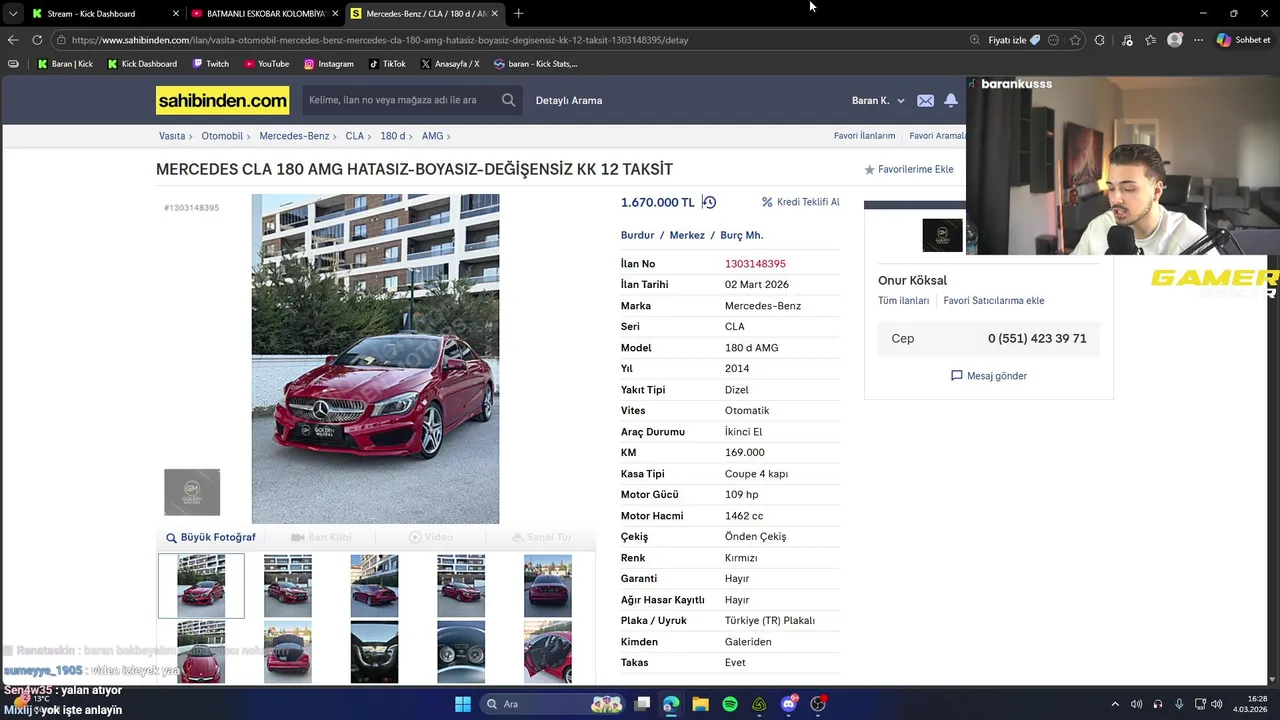The image size is (1280, 720).
Task: Click Mesaj gönder to seller
Action: point(989,376)
